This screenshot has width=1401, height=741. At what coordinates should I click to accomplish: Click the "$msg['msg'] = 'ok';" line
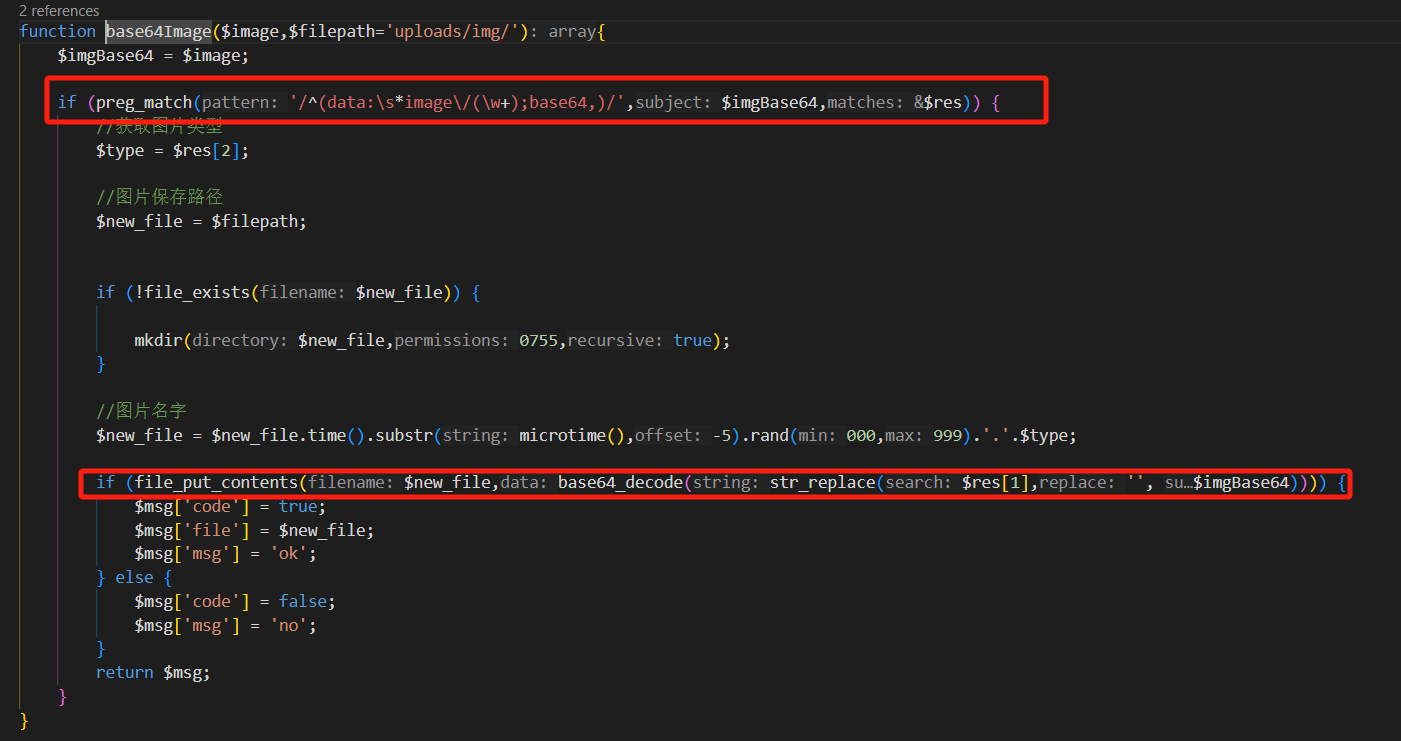pyautogui.click(x=225, y=554)
